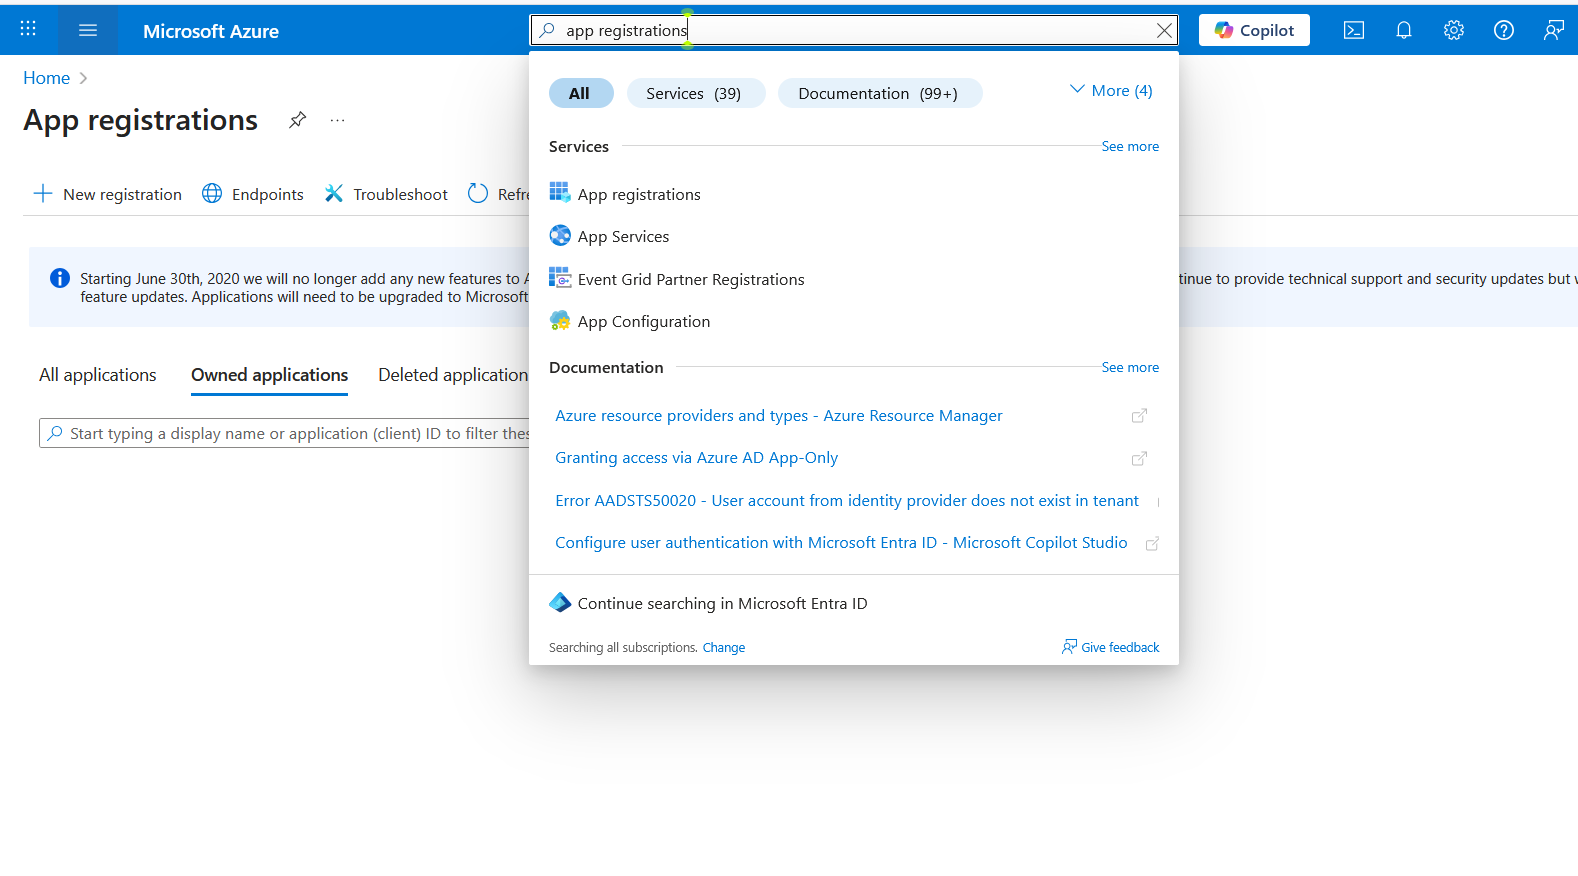Filter results by Services (39)
The width and height of the screenshot is (1578, 876).
click(x=694, y=93)
